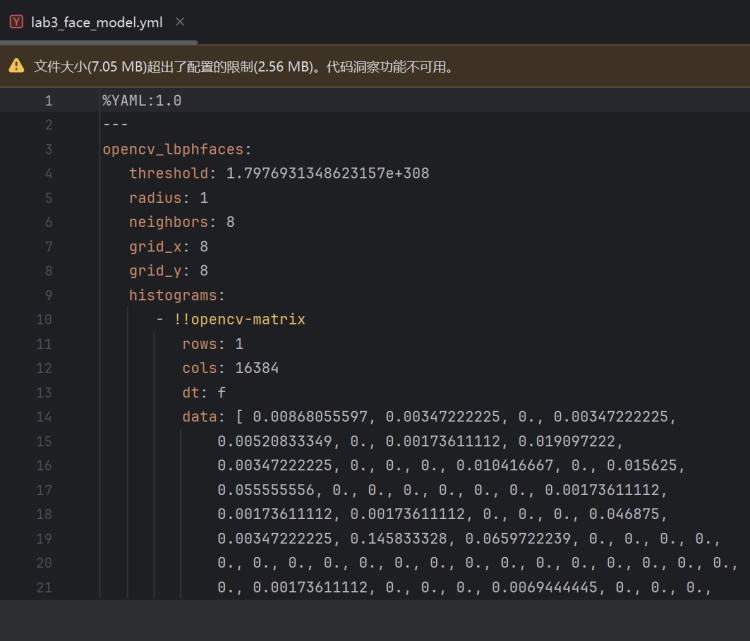Click the yellow warning triangle icon
The height and width of the screenshot is (641, 750).
point(16,66)
